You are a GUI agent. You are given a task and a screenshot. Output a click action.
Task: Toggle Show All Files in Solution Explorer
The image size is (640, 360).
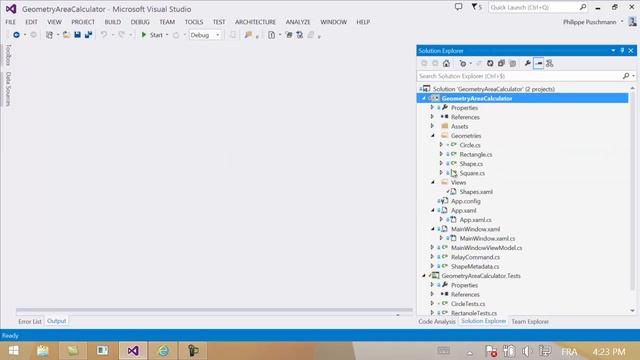click(512, 63)
